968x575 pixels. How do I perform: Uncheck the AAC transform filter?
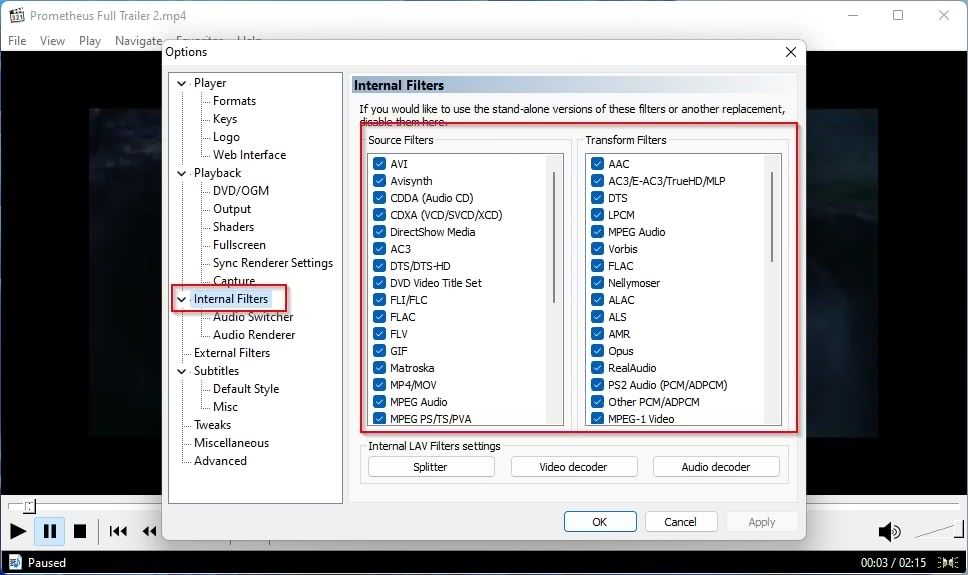(x=597, y=164)
